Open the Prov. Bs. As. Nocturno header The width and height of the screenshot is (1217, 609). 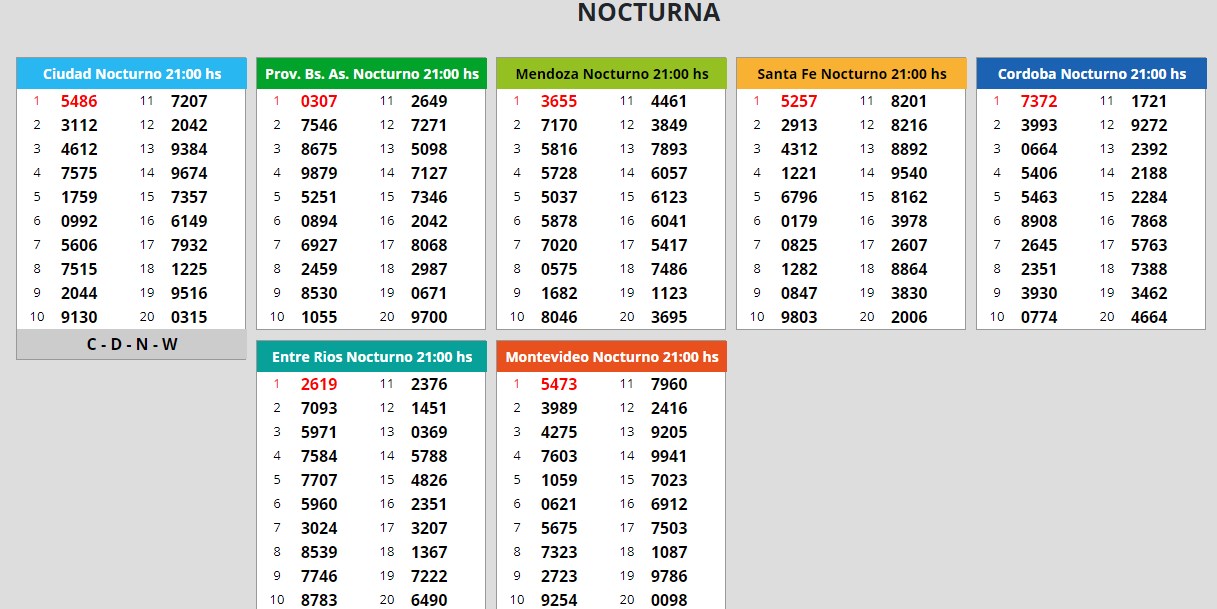coord(371,74)
